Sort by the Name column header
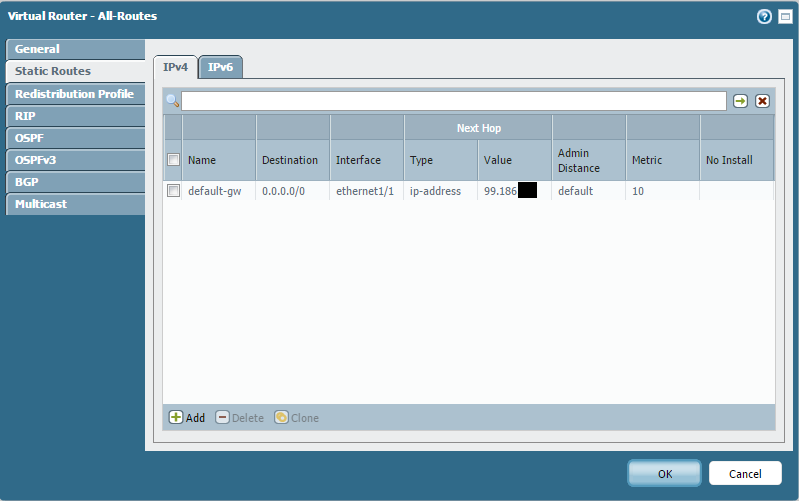This screenshot has height=501, width=799. coord(219,160)
